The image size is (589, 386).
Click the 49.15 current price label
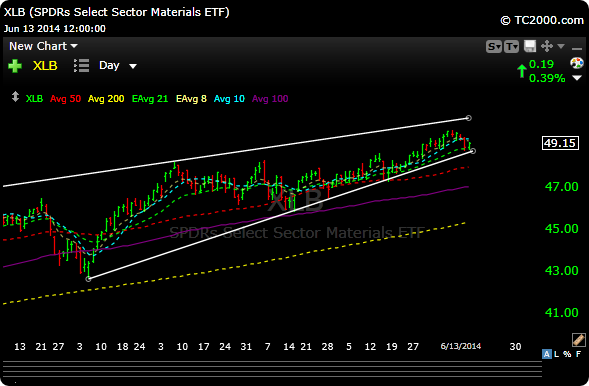coord(560,143)
